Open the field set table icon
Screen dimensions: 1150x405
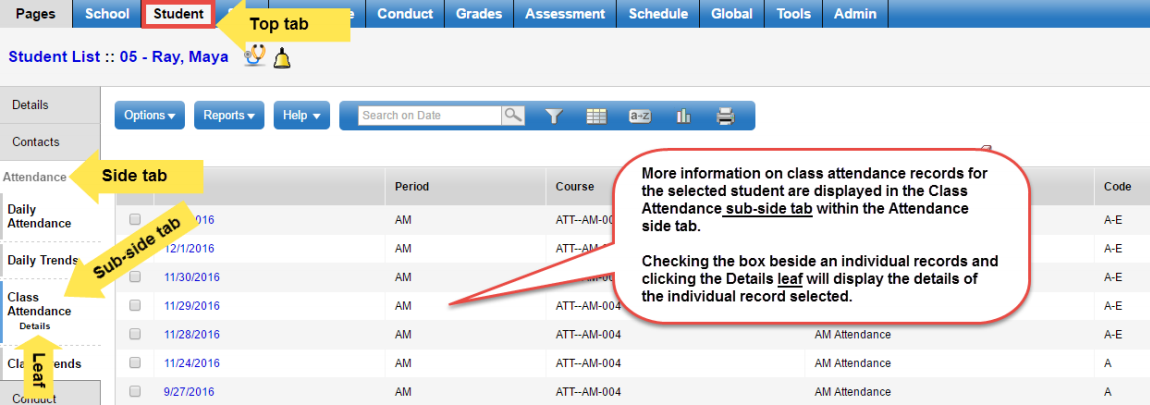[596, 116]
